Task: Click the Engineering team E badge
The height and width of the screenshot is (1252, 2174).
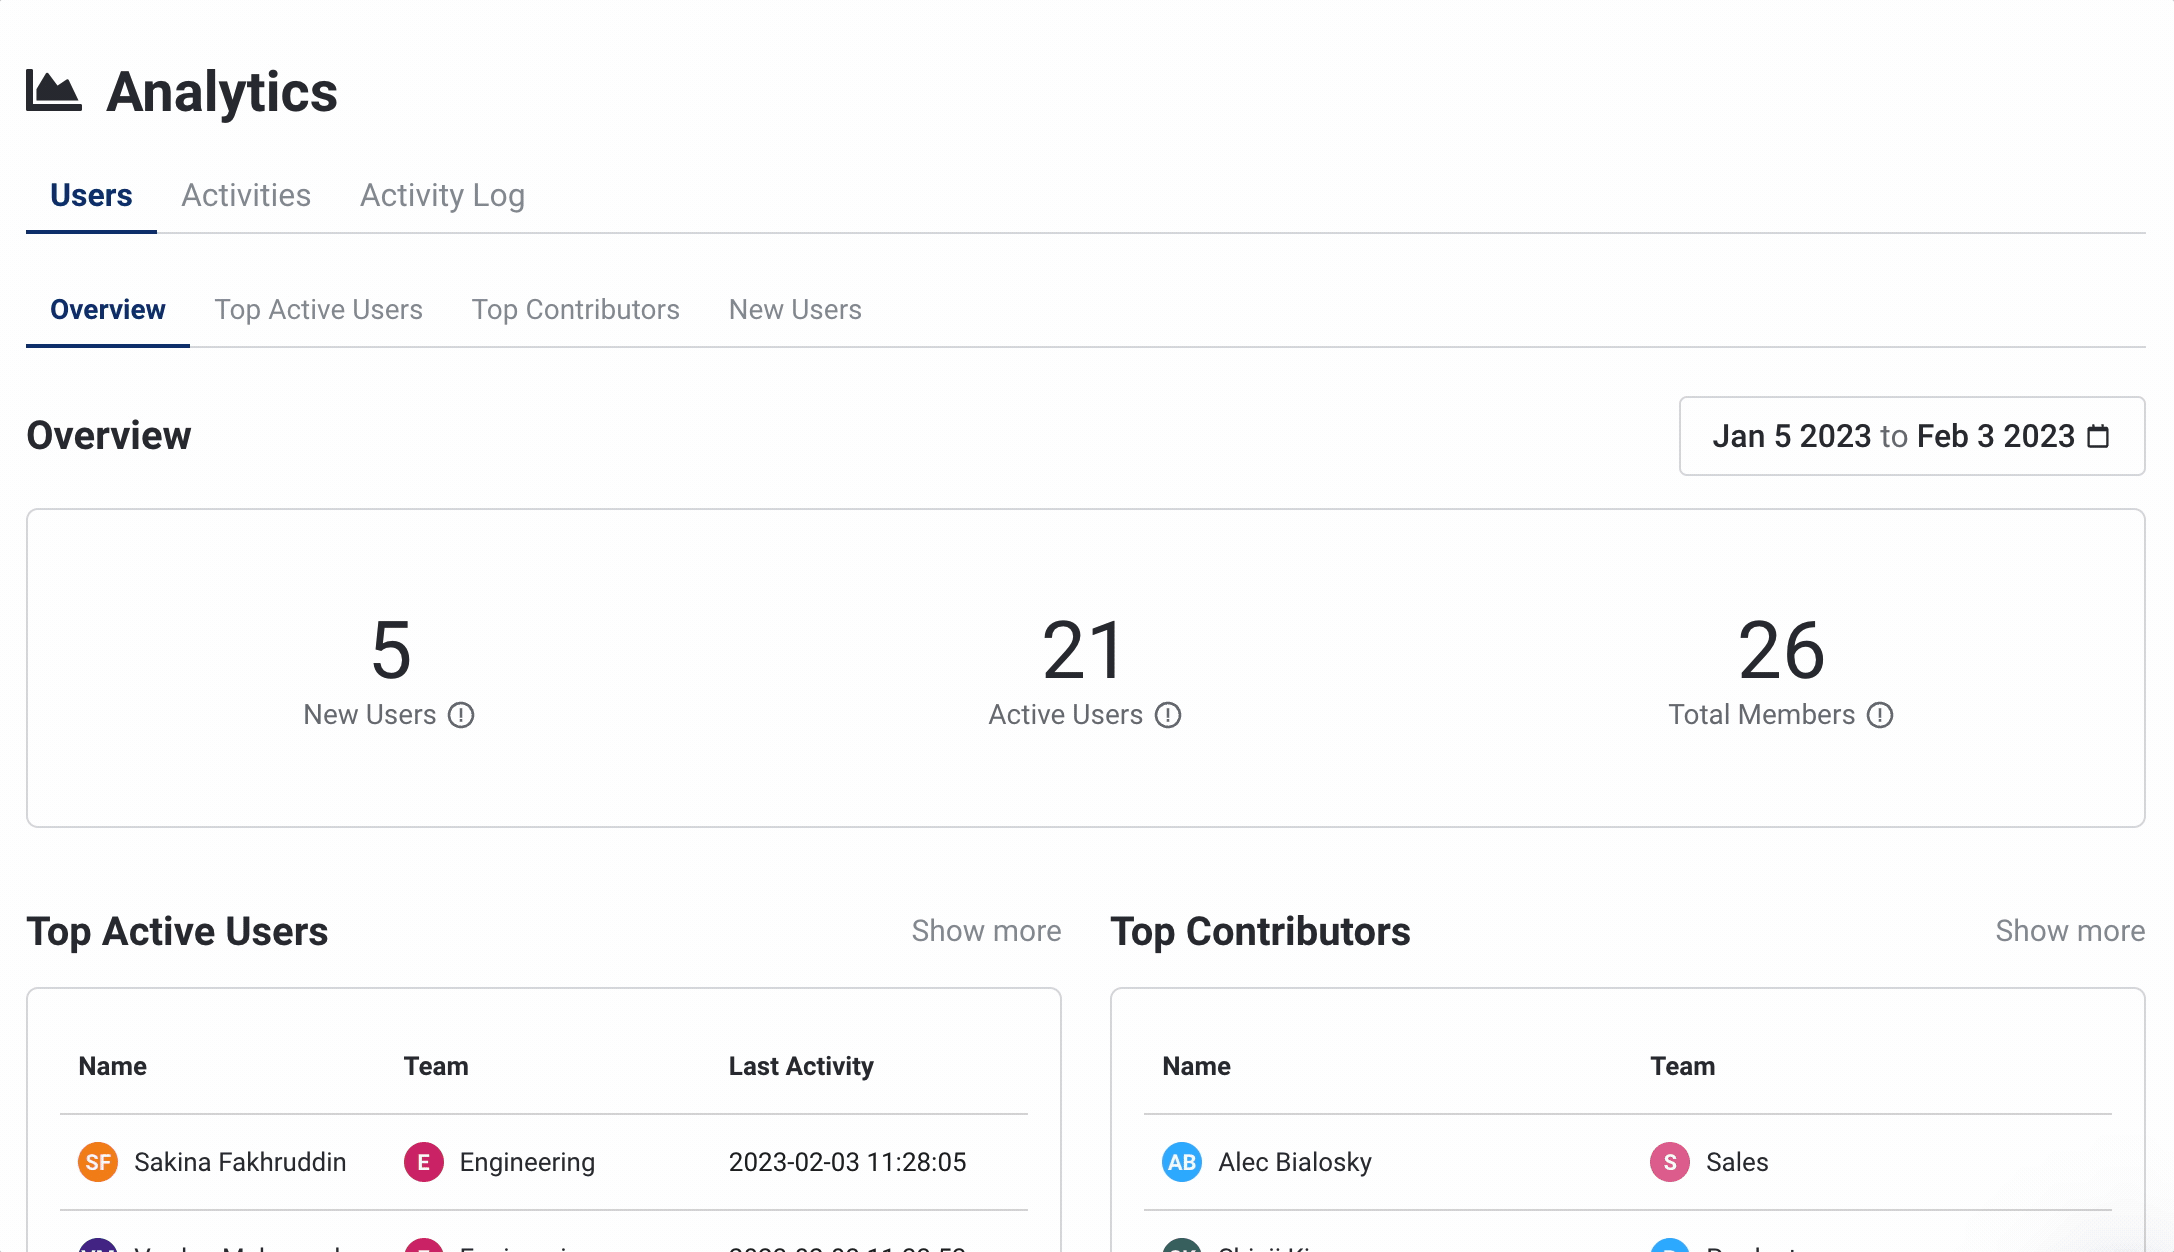Action: pos(424,1162)
